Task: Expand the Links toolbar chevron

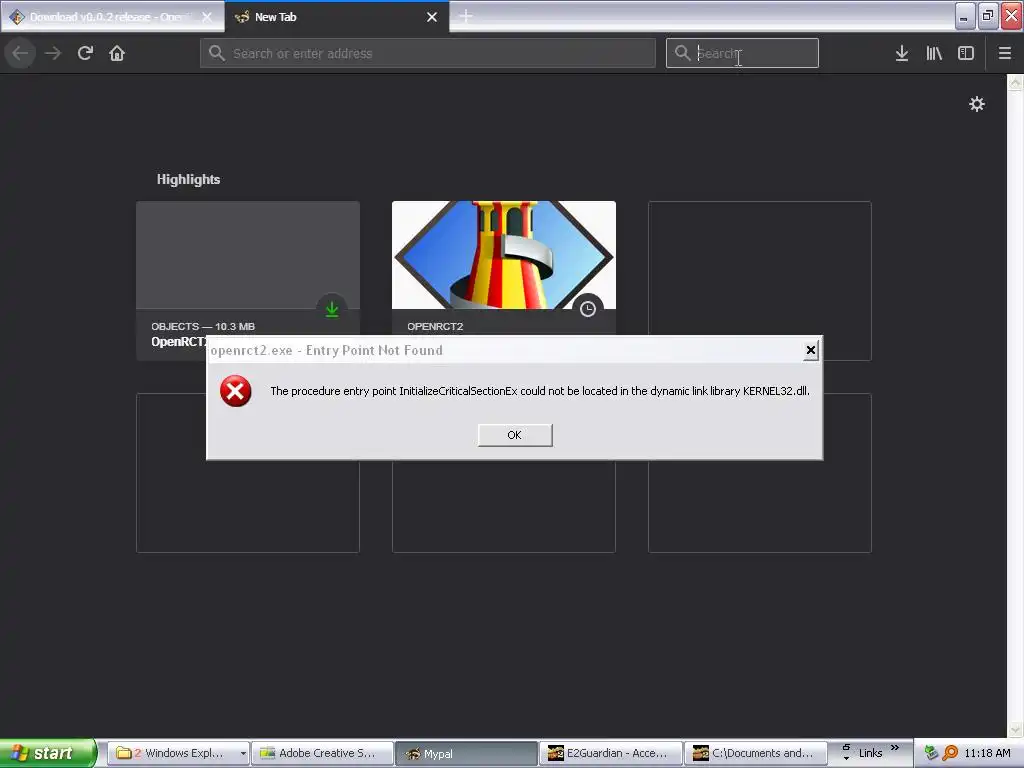Action: point(895,748)
